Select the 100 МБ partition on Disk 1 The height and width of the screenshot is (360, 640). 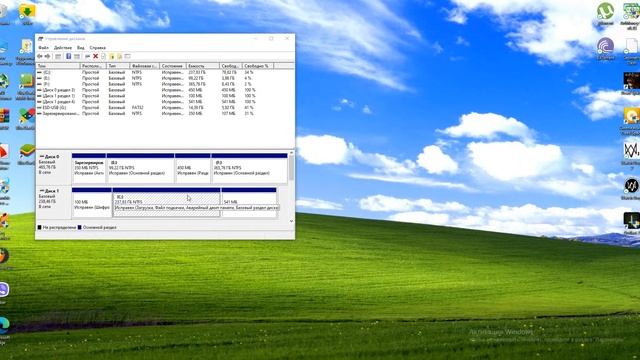click(x=92, y=203)
